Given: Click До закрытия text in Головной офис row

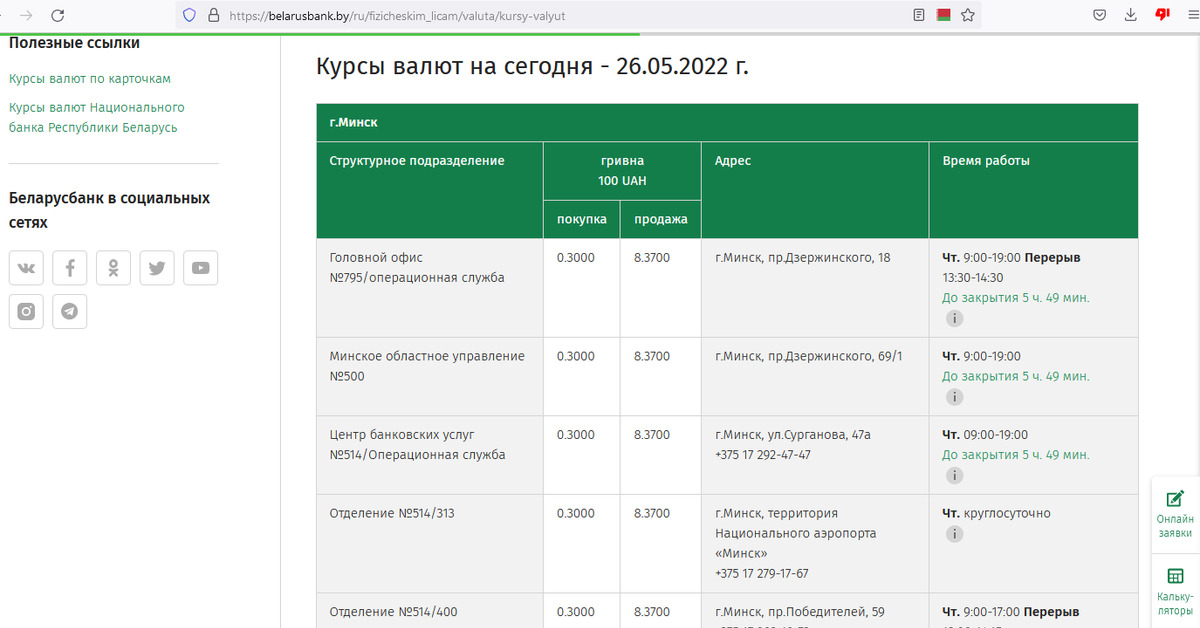Looking at the screenshot, I should [x=1016, y=298].
